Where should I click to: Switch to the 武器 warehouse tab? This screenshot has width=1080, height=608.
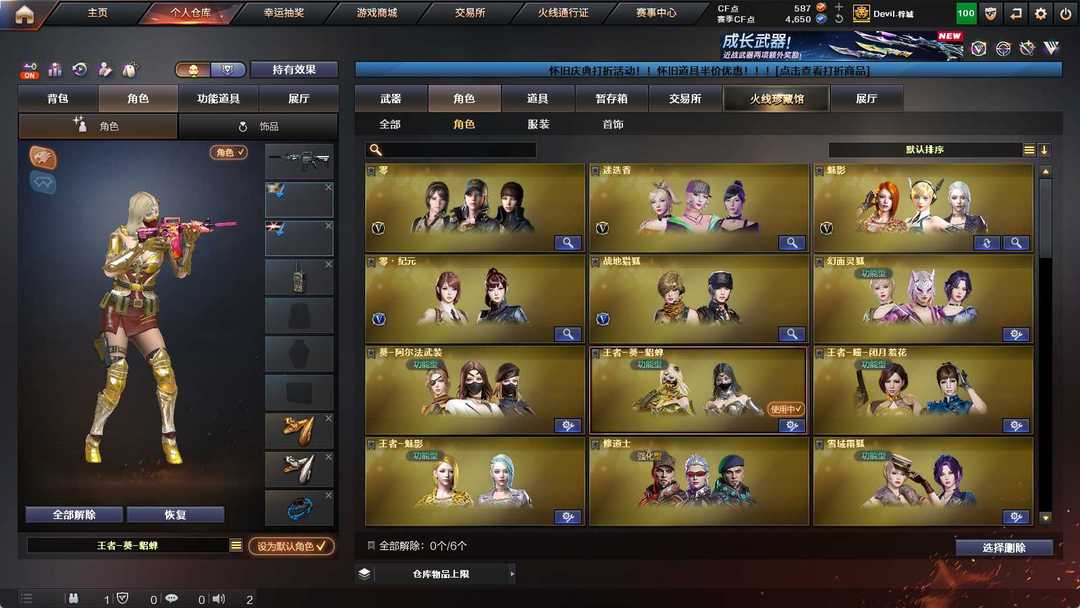pyautogui.click(x=391, y=98)
